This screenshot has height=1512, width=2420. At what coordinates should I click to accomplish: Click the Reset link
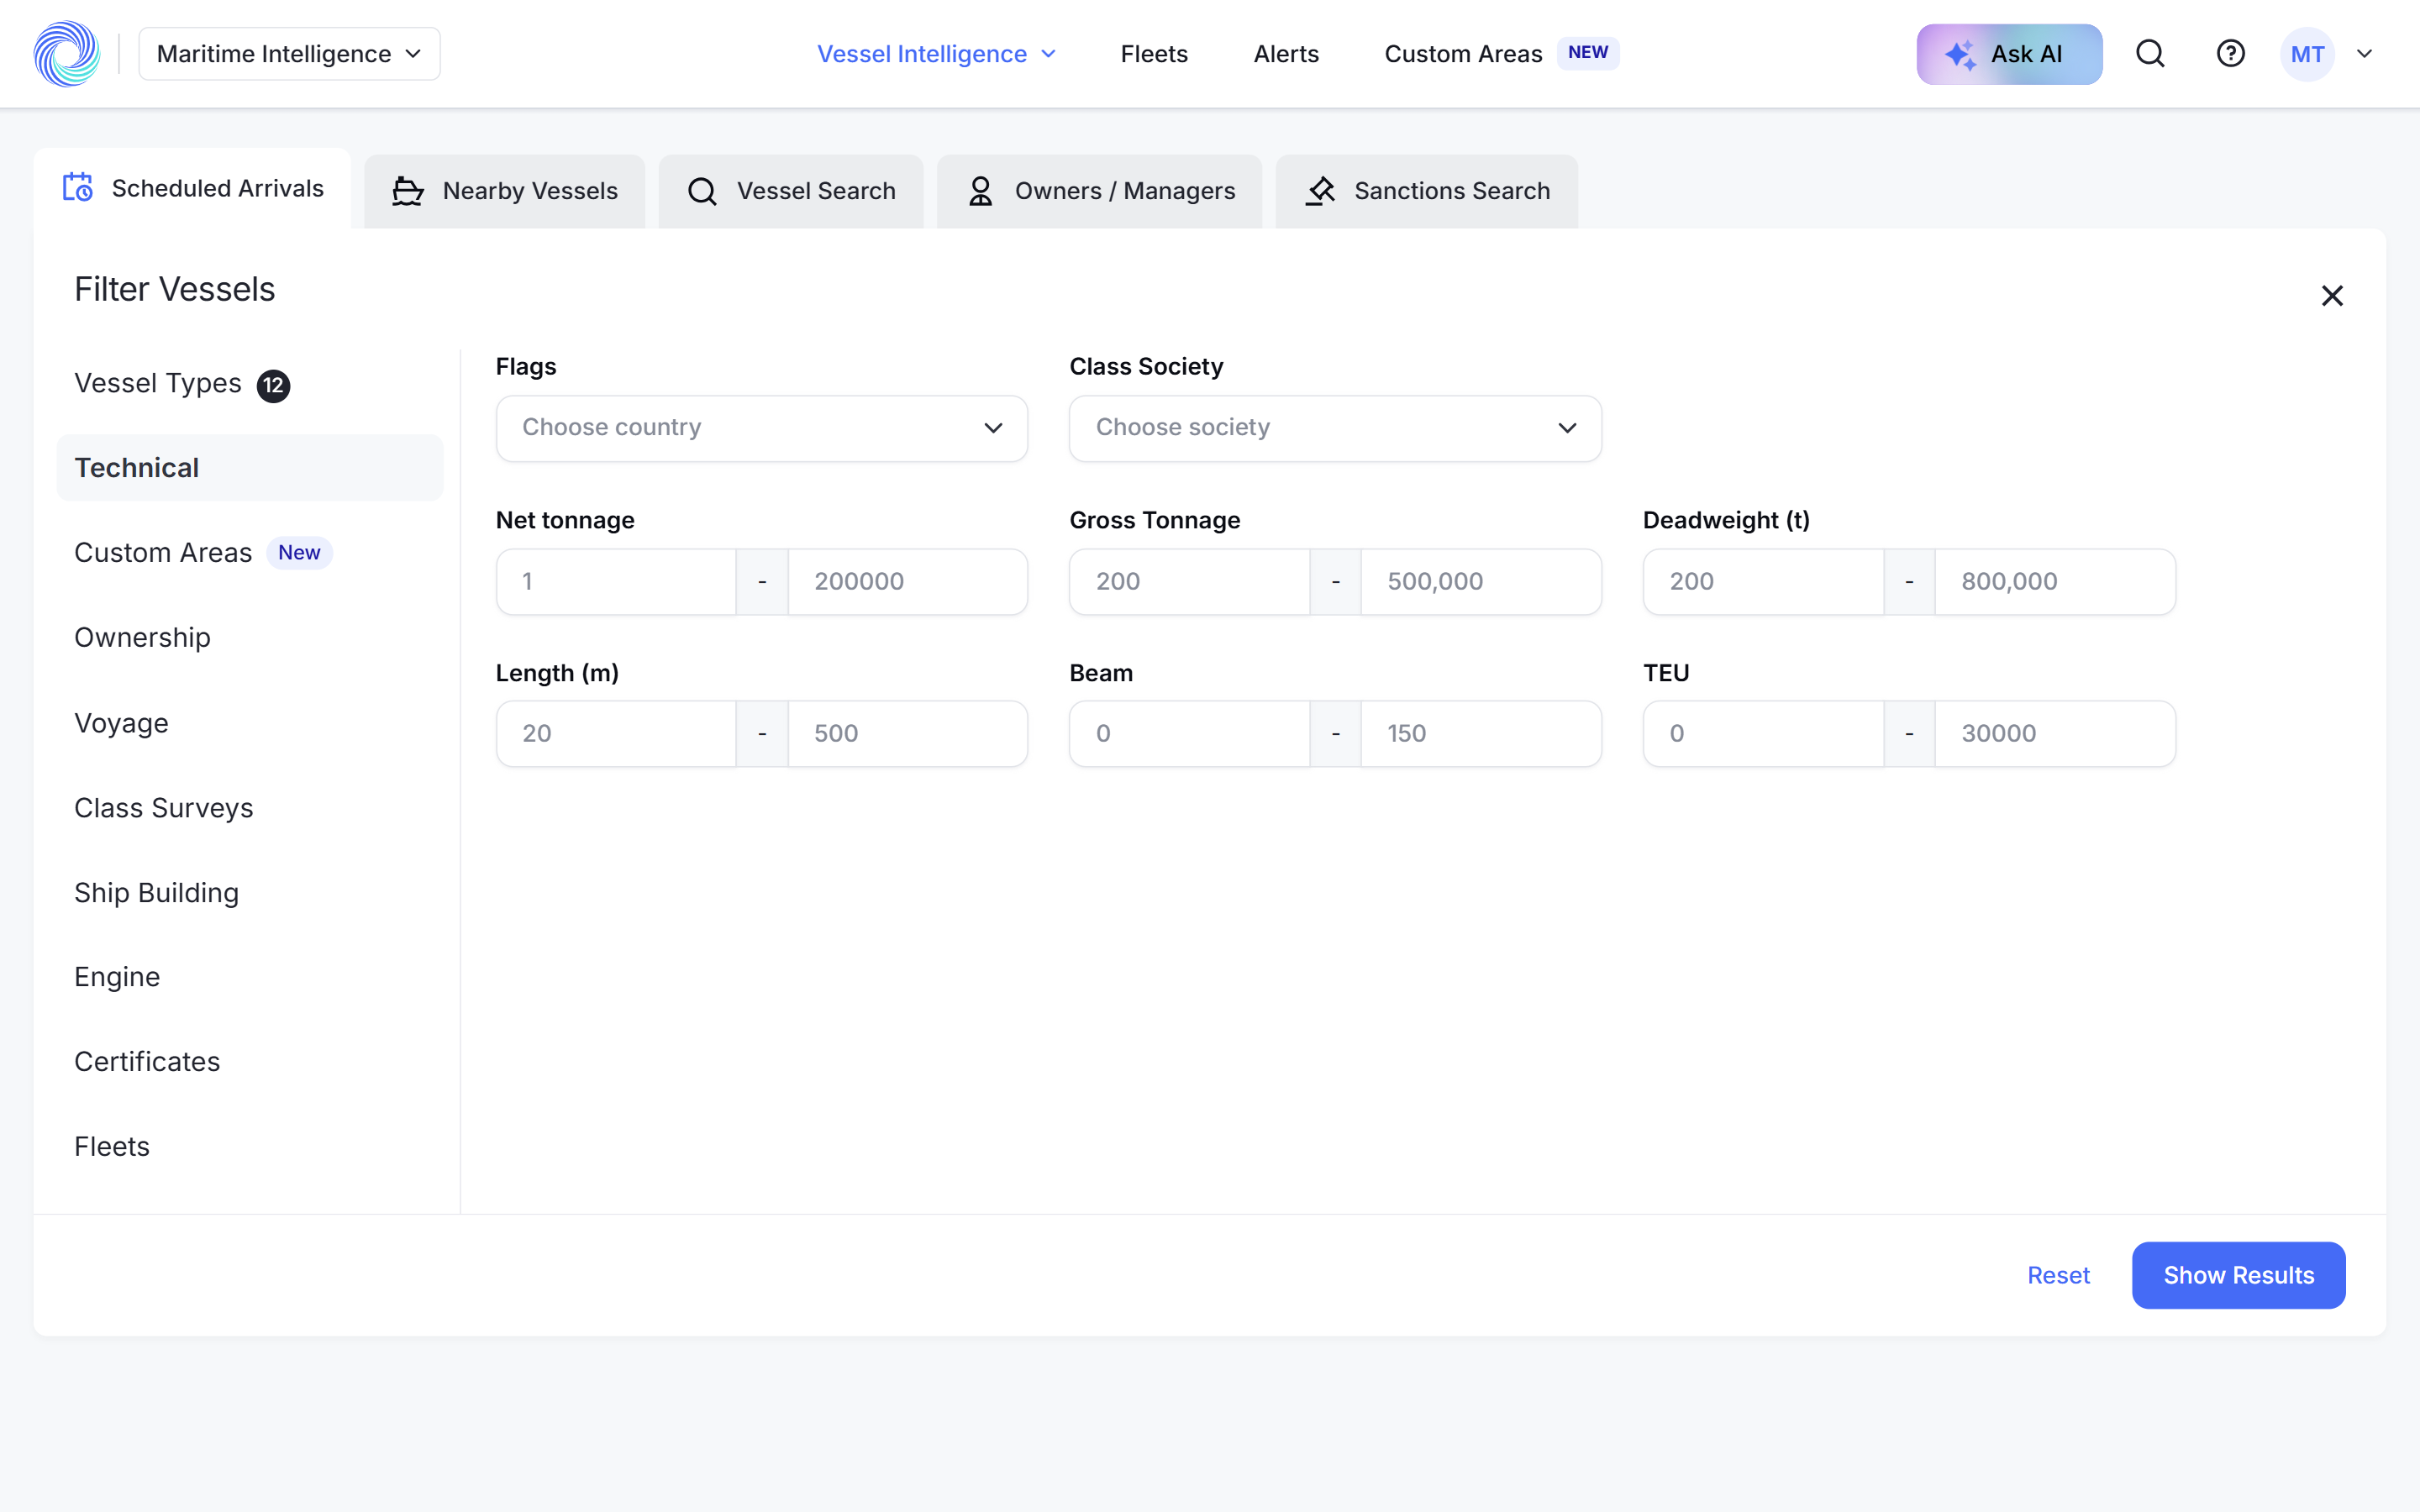coord(2058,1275)
